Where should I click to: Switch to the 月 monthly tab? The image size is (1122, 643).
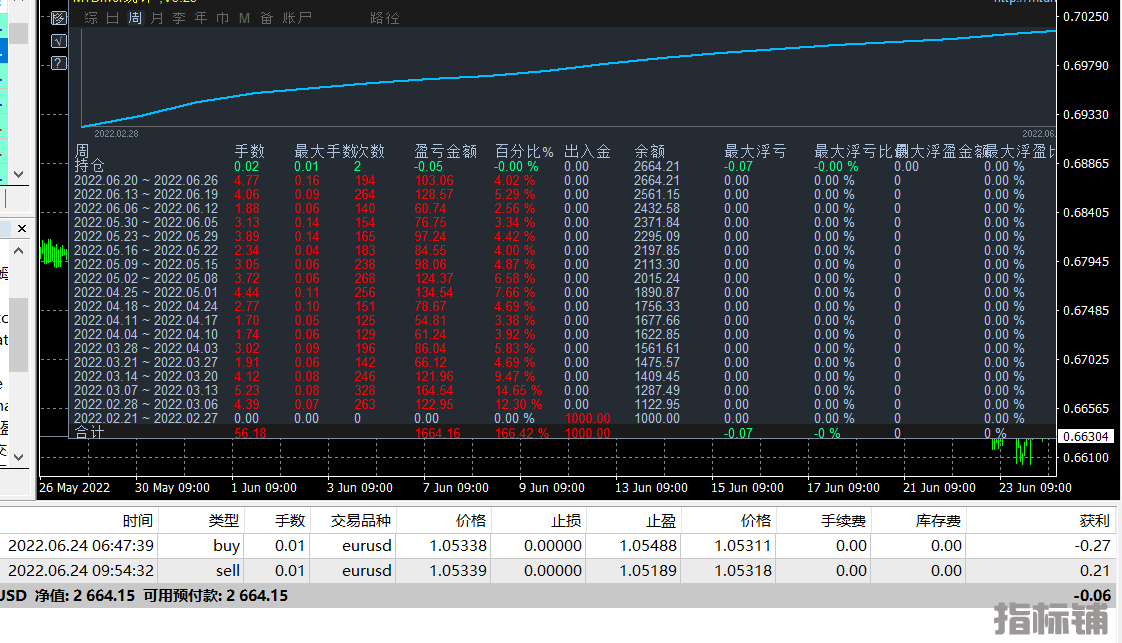tap(157, 18)
